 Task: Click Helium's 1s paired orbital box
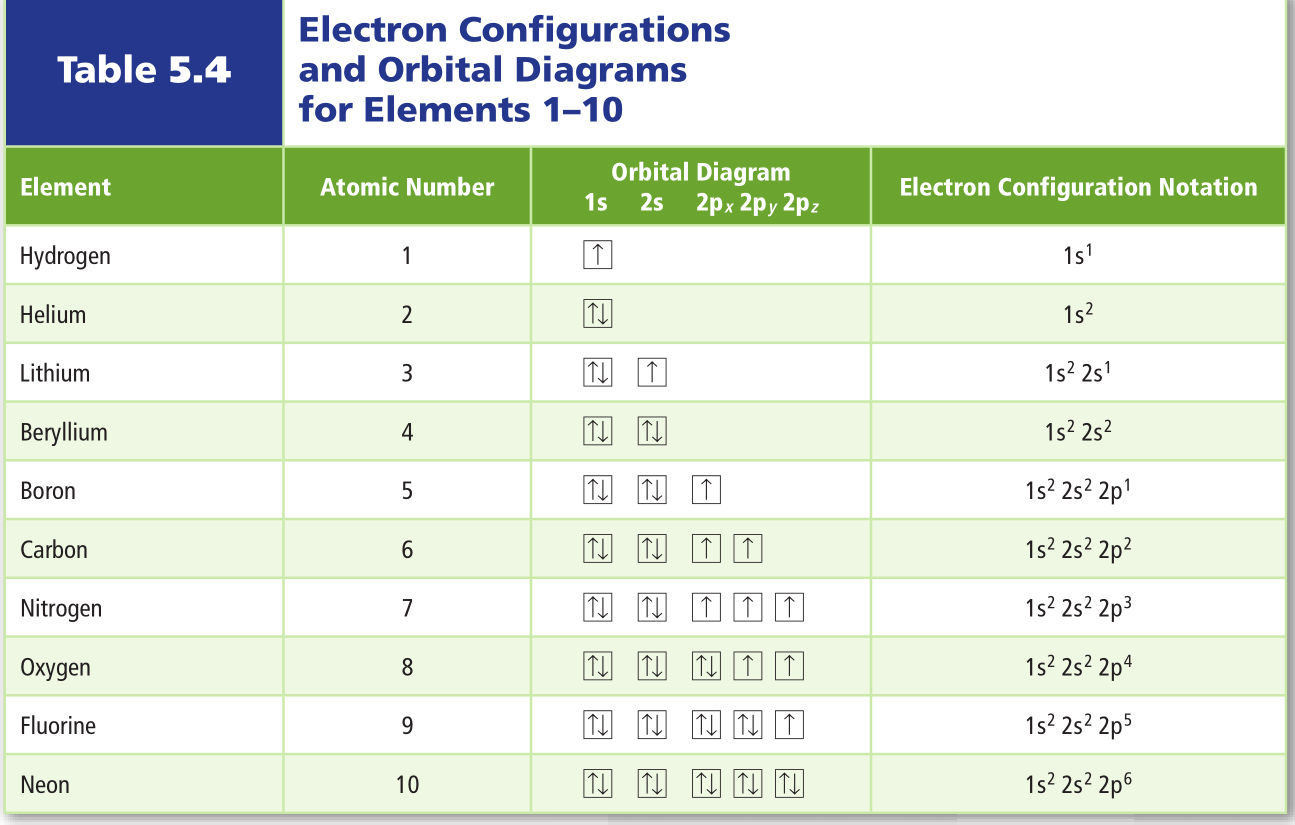pos(597,315)
